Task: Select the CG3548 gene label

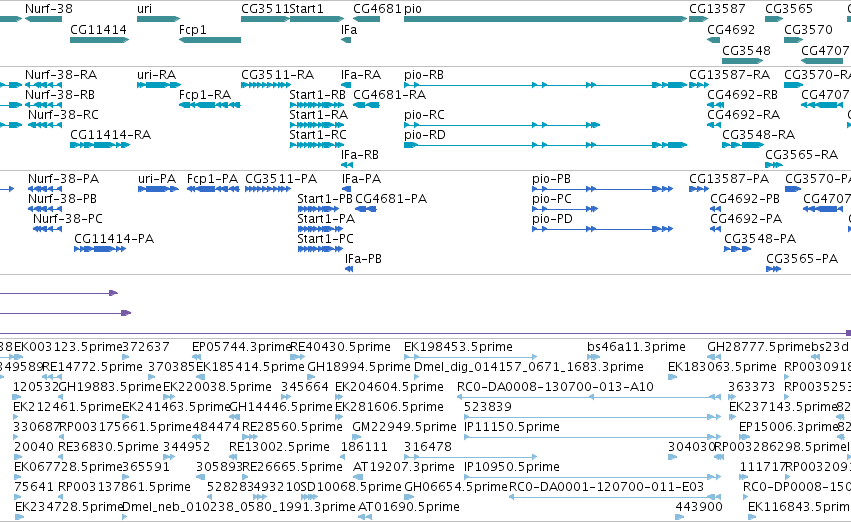Action: click(x=746, y=50)
